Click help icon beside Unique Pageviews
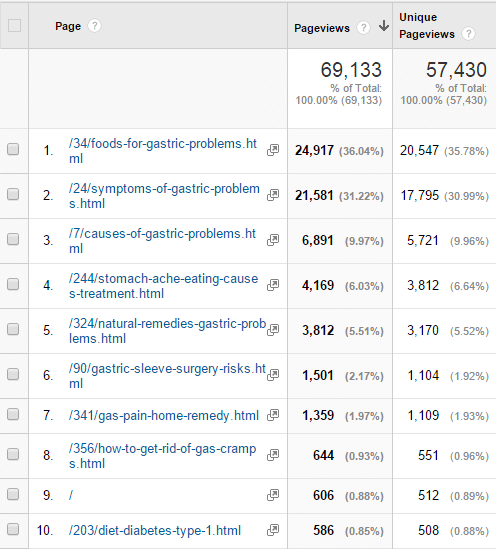This screenshot has height=552, width=496. [x=468, y=34]
